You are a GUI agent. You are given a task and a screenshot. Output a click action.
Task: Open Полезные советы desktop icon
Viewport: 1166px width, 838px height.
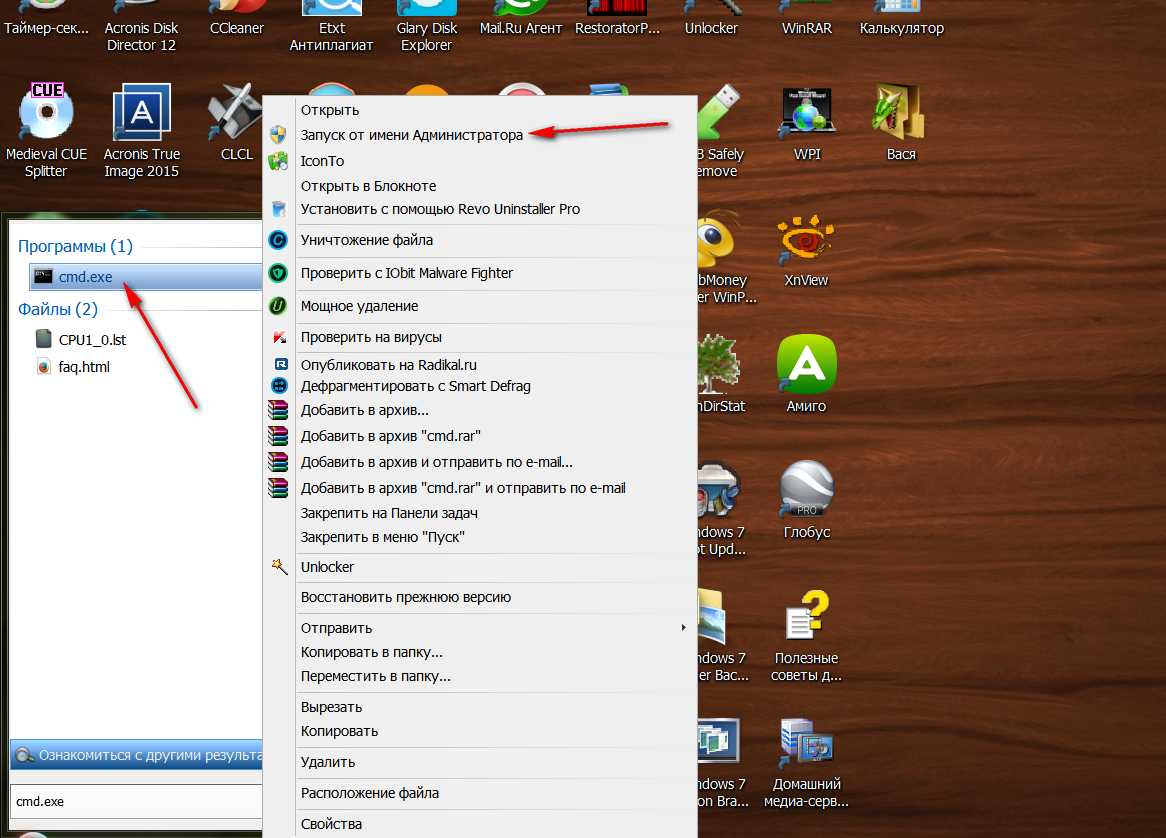click(x=806, y=636)
